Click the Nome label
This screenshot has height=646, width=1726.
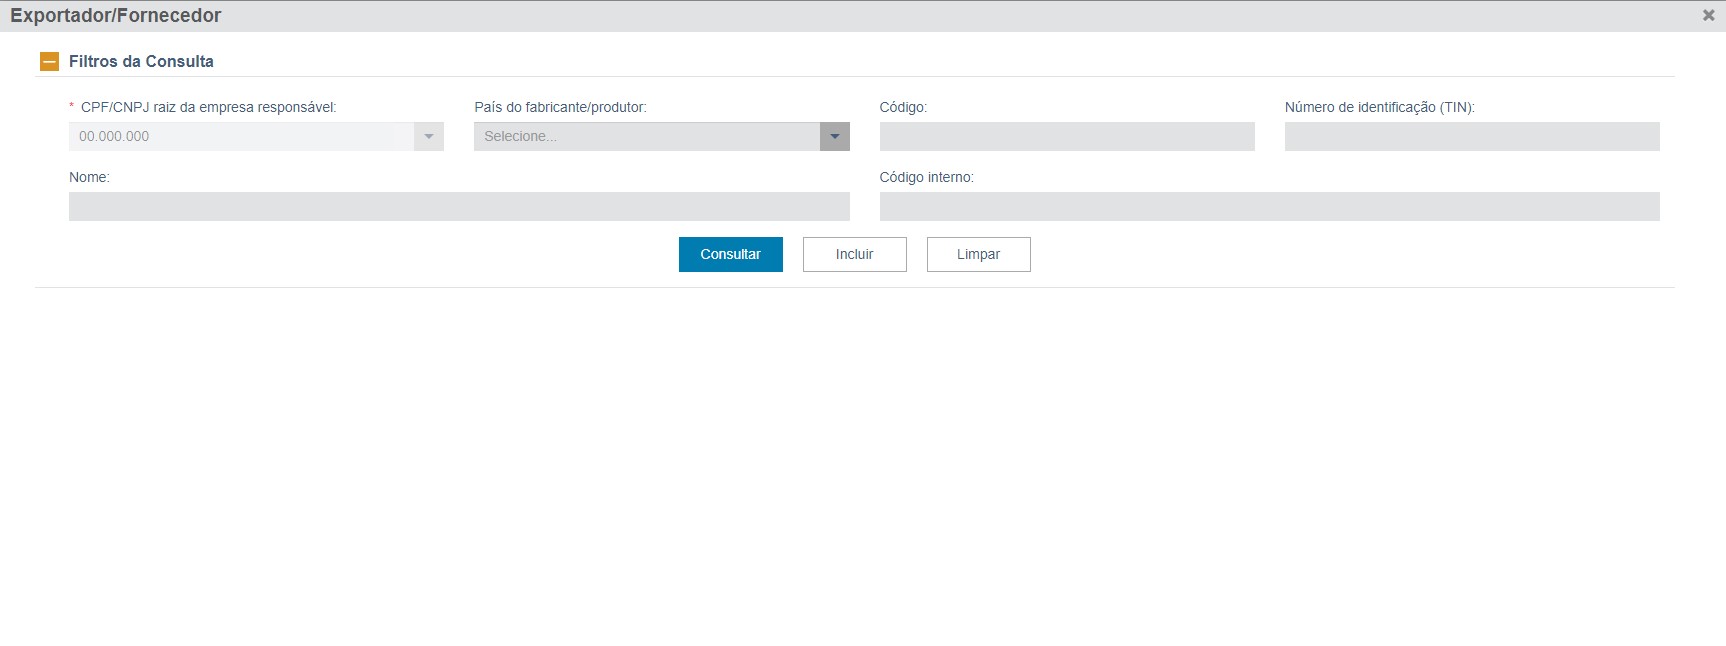[89, 177]
